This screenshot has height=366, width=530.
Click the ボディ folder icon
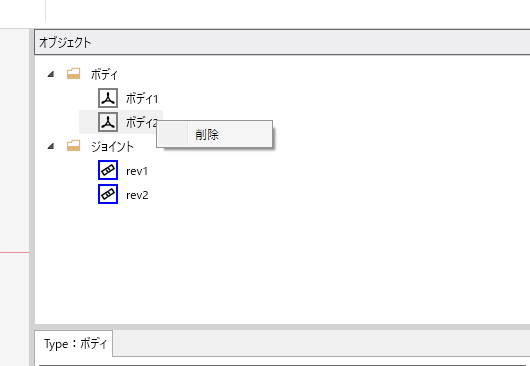coord(73,74)
